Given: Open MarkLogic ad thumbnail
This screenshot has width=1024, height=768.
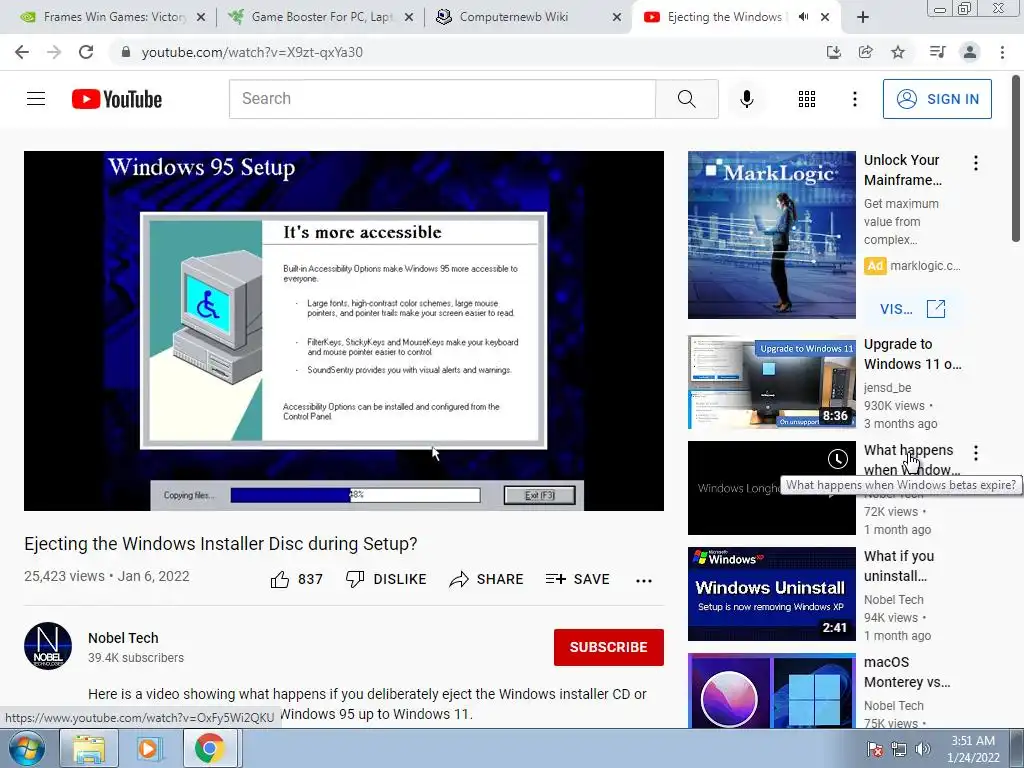Looking at the screenshot, I should (x=771, y=235).
